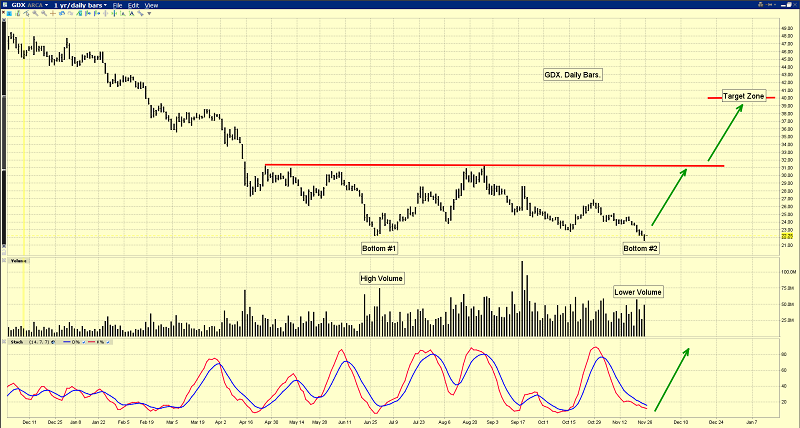
Task: Click the grey vertical line tool icon
Action: coord(105,13)
